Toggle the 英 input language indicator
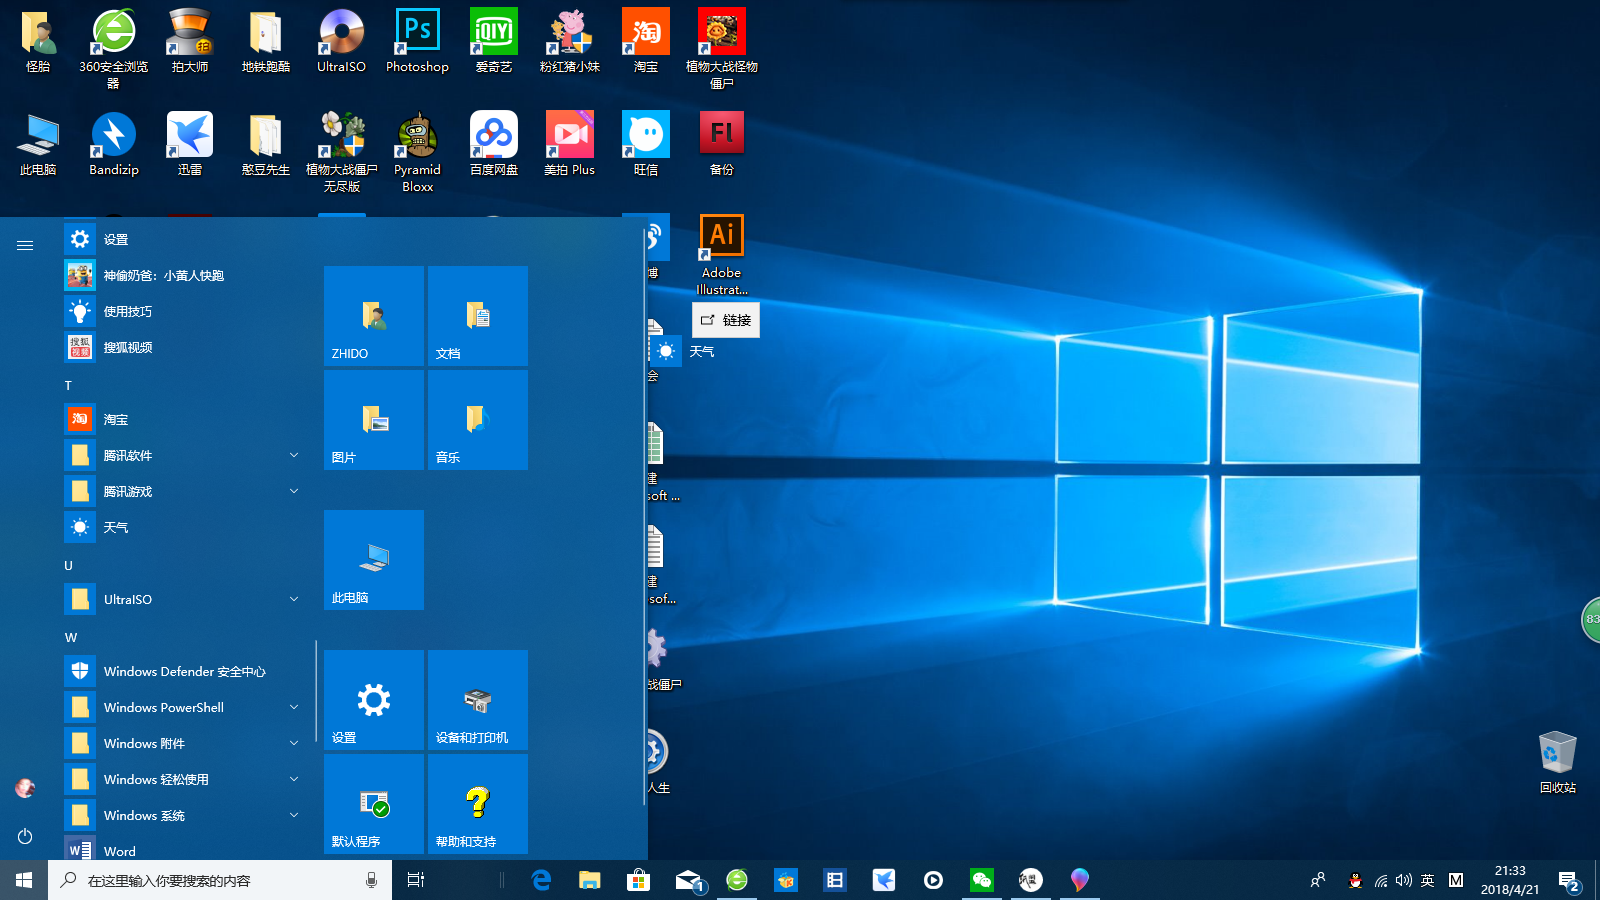 click(1428, 880)
